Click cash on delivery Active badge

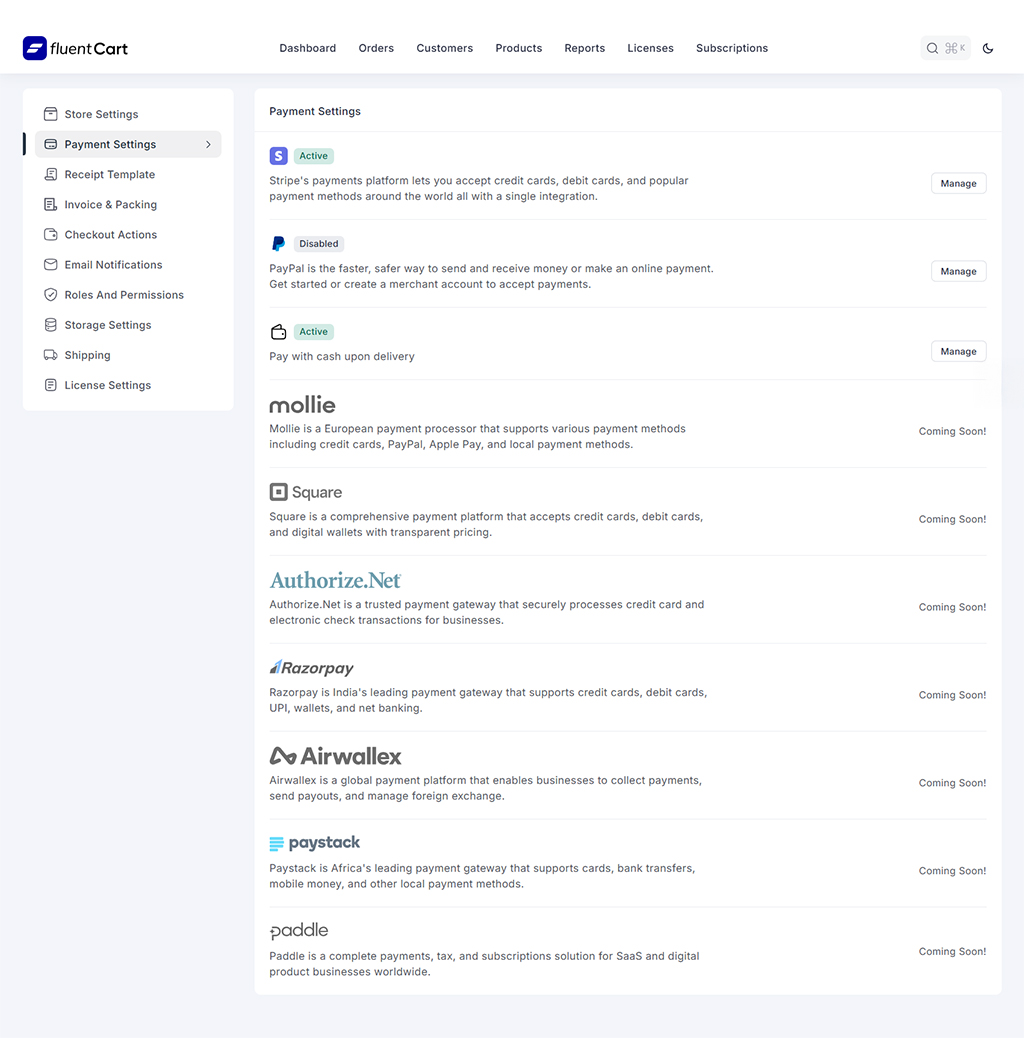(x=314, y=332)
